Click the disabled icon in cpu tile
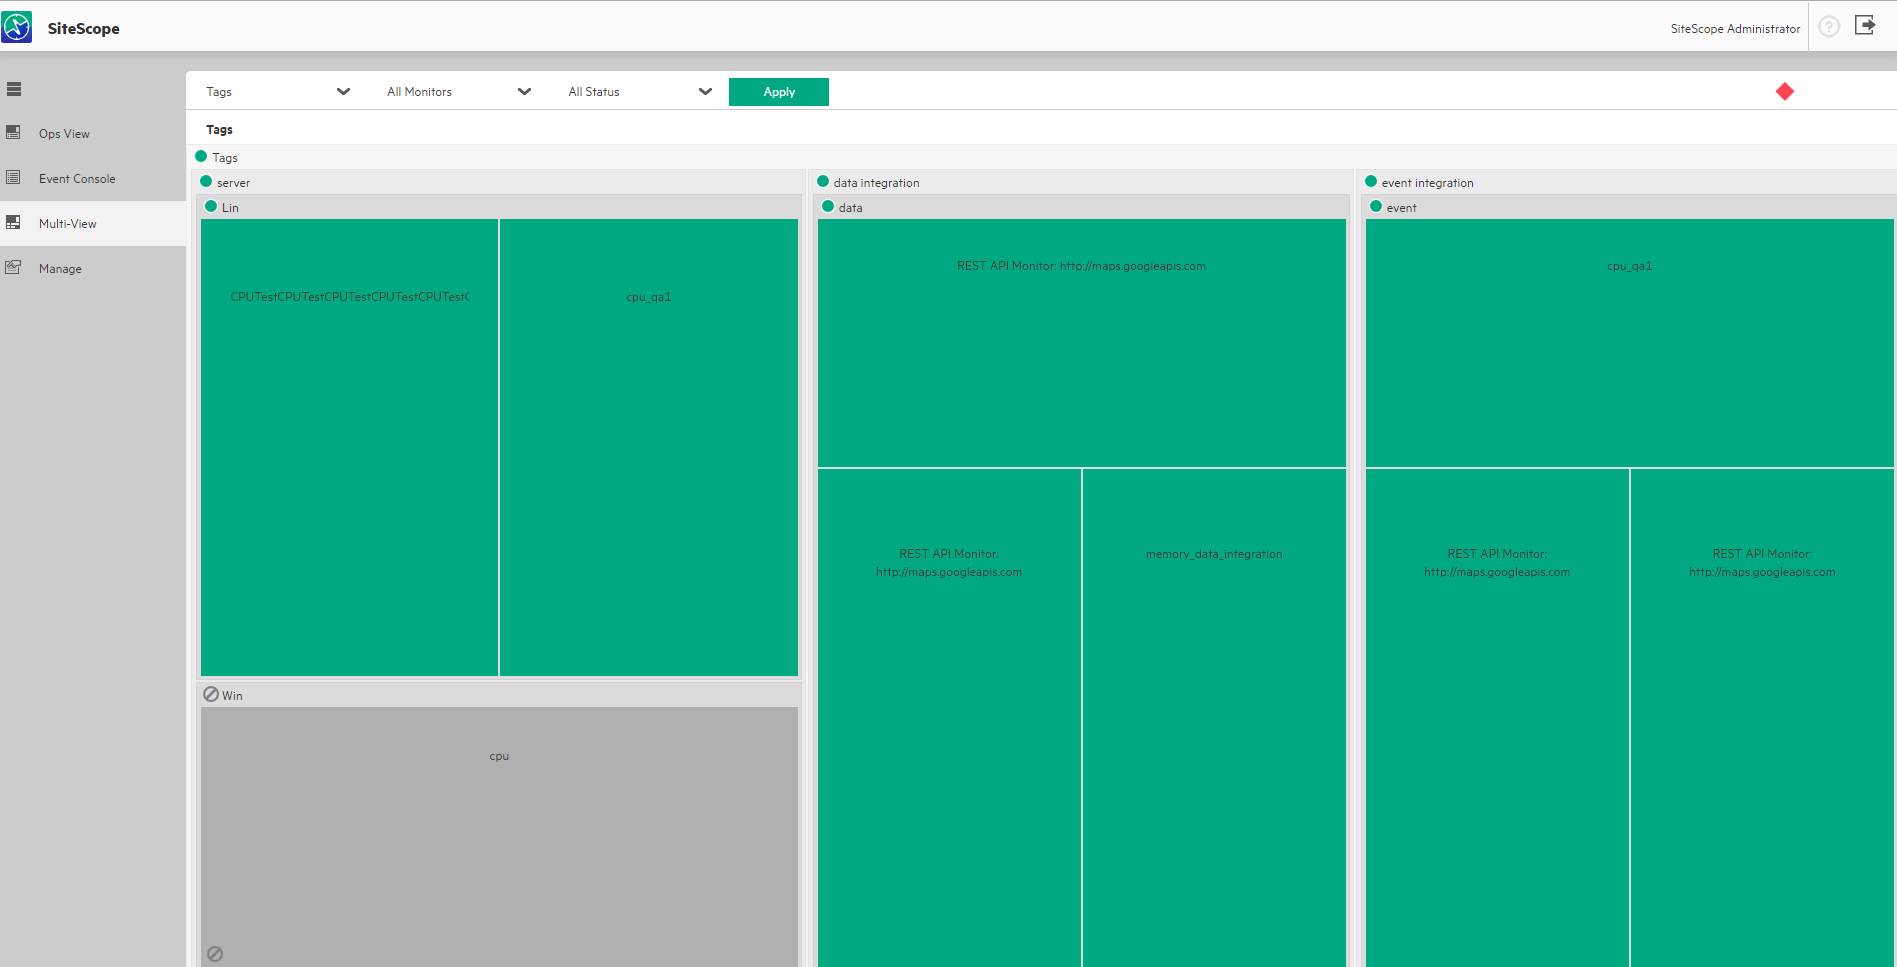1897x967 pixels. click(x=215, y=954)
